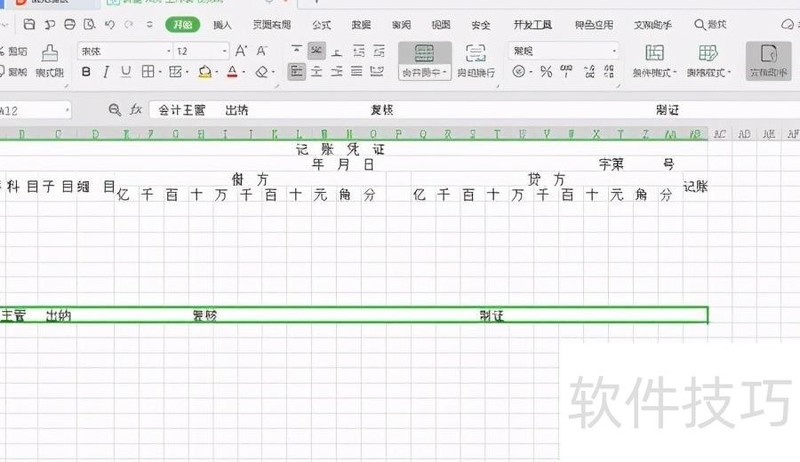
Task: Click the Save icon in quick access toolbar
Action: click(x=29, y=24)
